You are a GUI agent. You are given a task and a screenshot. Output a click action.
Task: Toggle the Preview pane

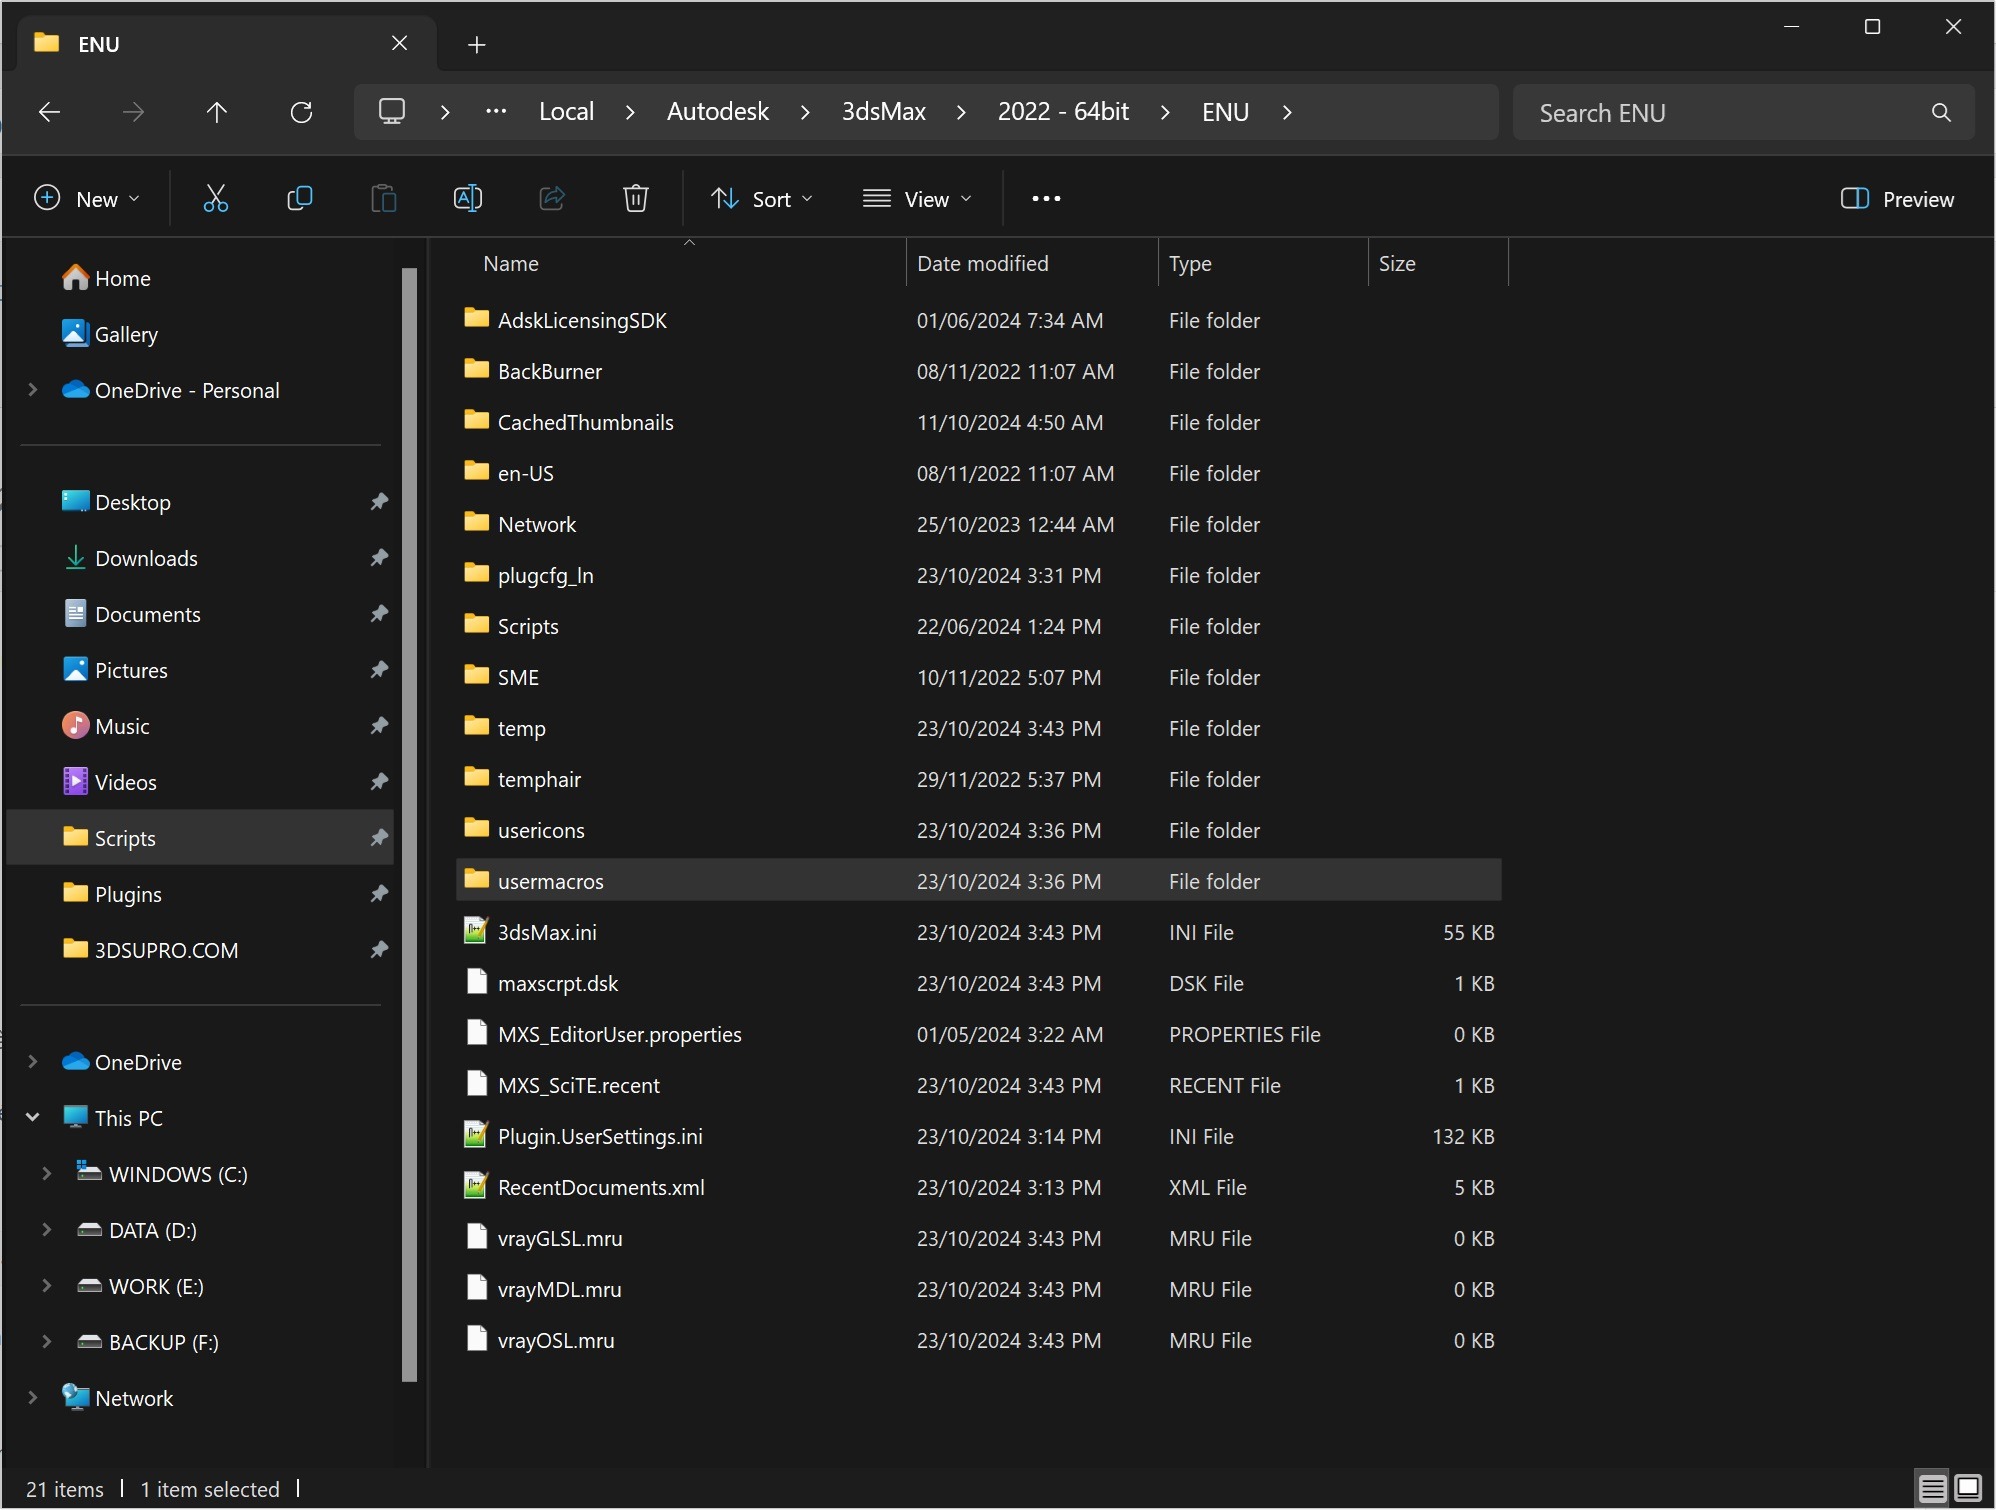pos(1897,199)
